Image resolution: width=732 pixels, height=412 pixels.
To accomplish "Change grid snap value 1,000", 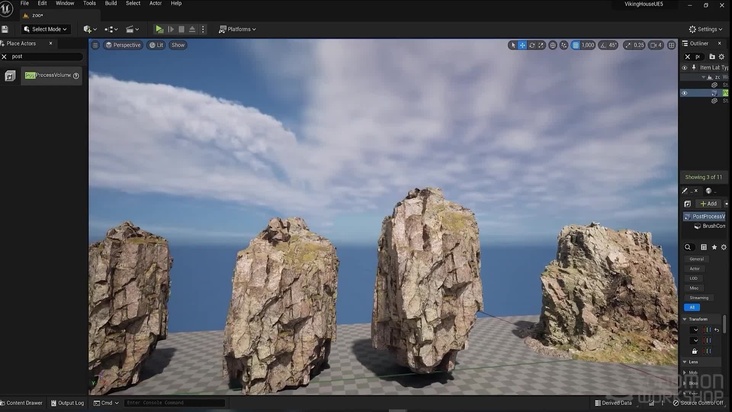I will pos(588,45).
